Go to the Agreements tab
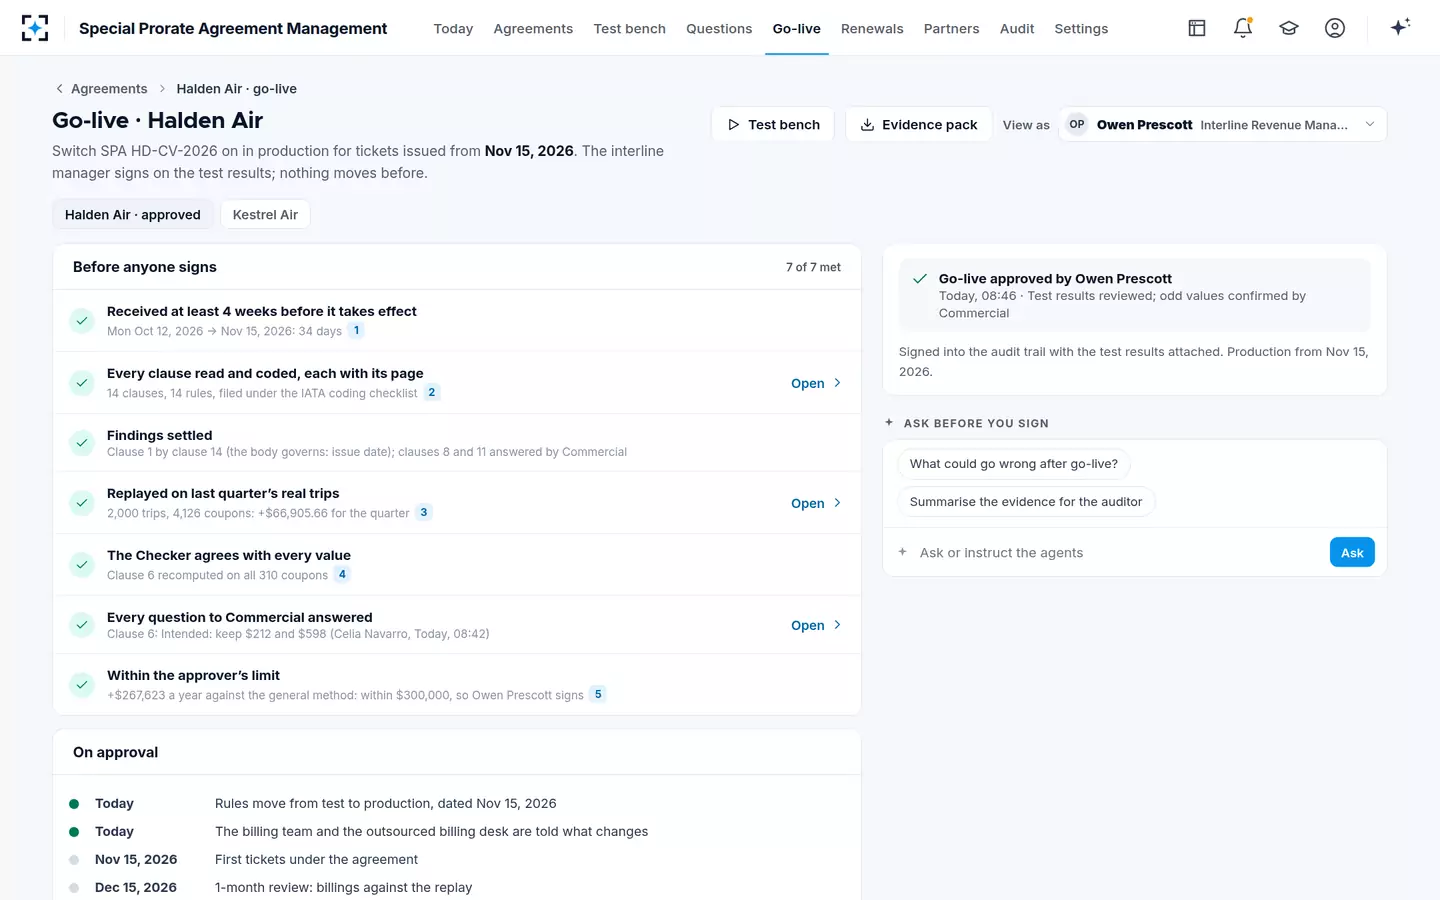 (533, 28)
